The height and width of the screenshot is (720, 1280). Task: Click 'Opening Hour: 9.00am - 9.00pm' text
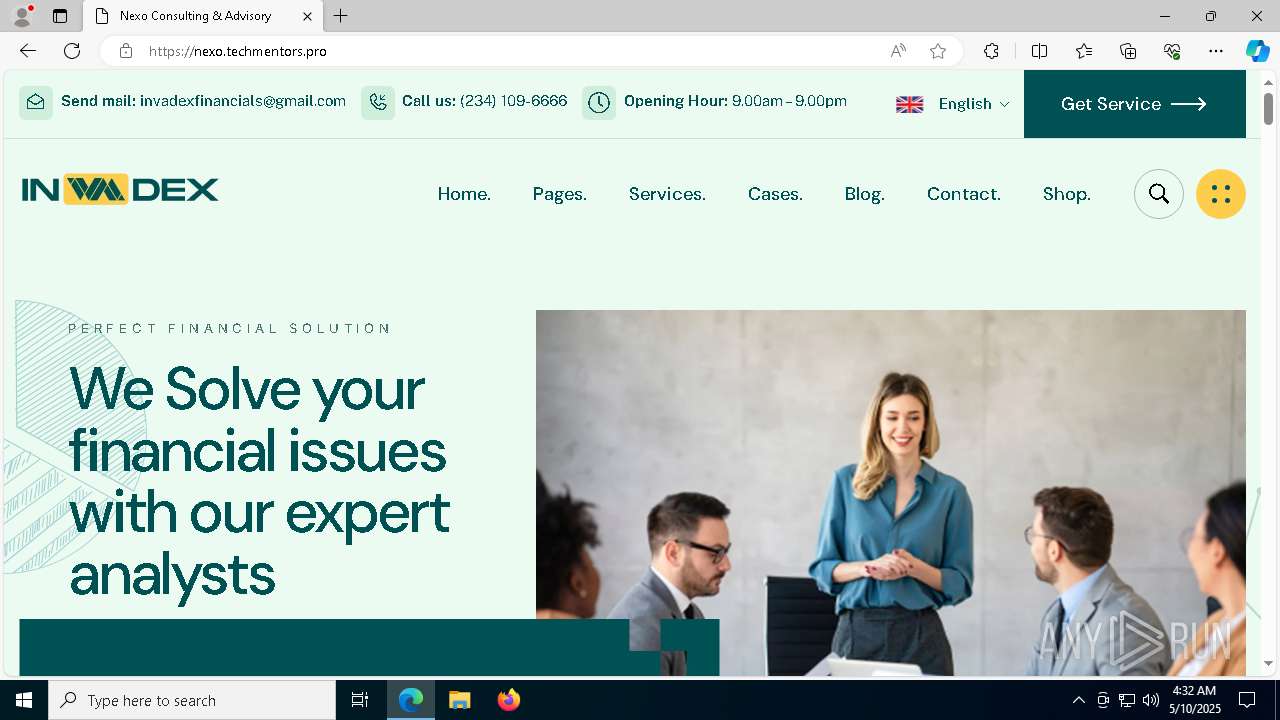click(x=735, y=101)
